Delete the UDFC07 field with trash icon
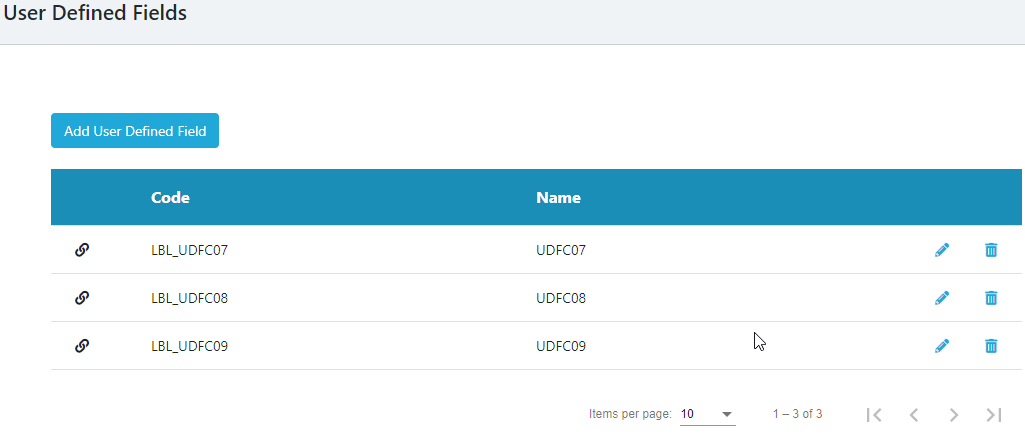 [x=991, y=250]
